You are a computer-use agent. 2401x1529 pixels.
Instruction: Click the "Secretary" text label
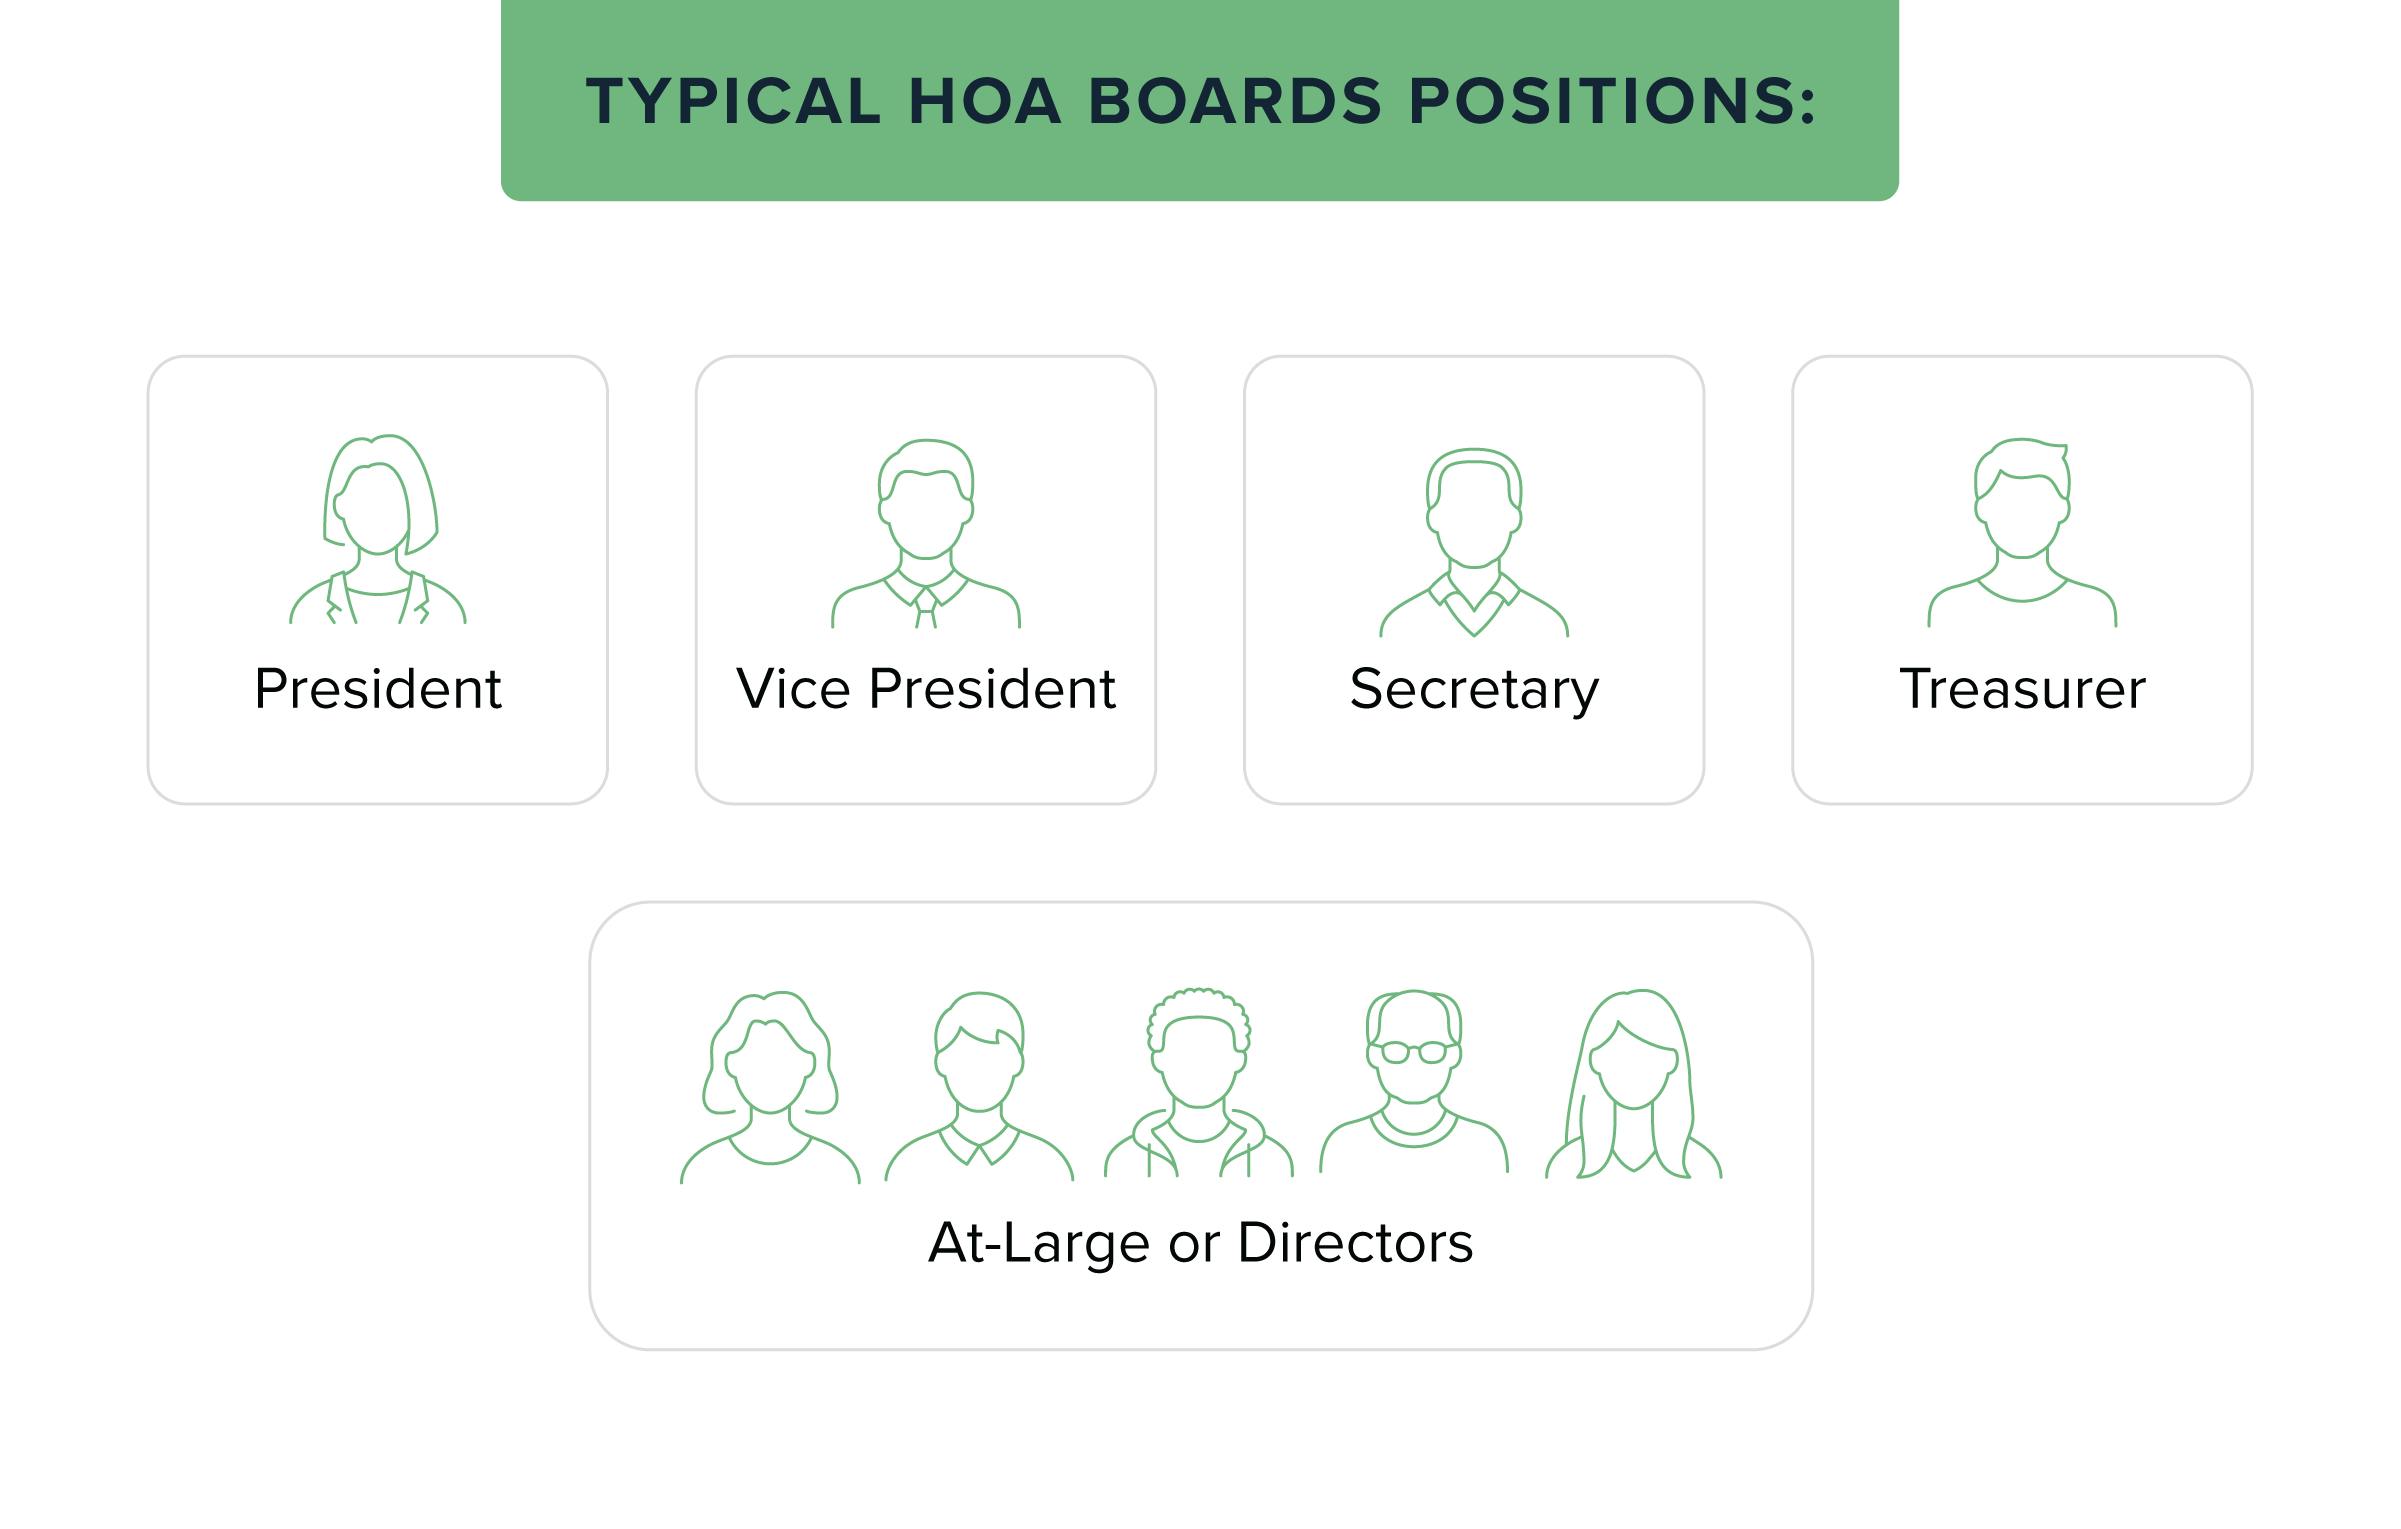pyautogui.click(x=1474, y=691)
